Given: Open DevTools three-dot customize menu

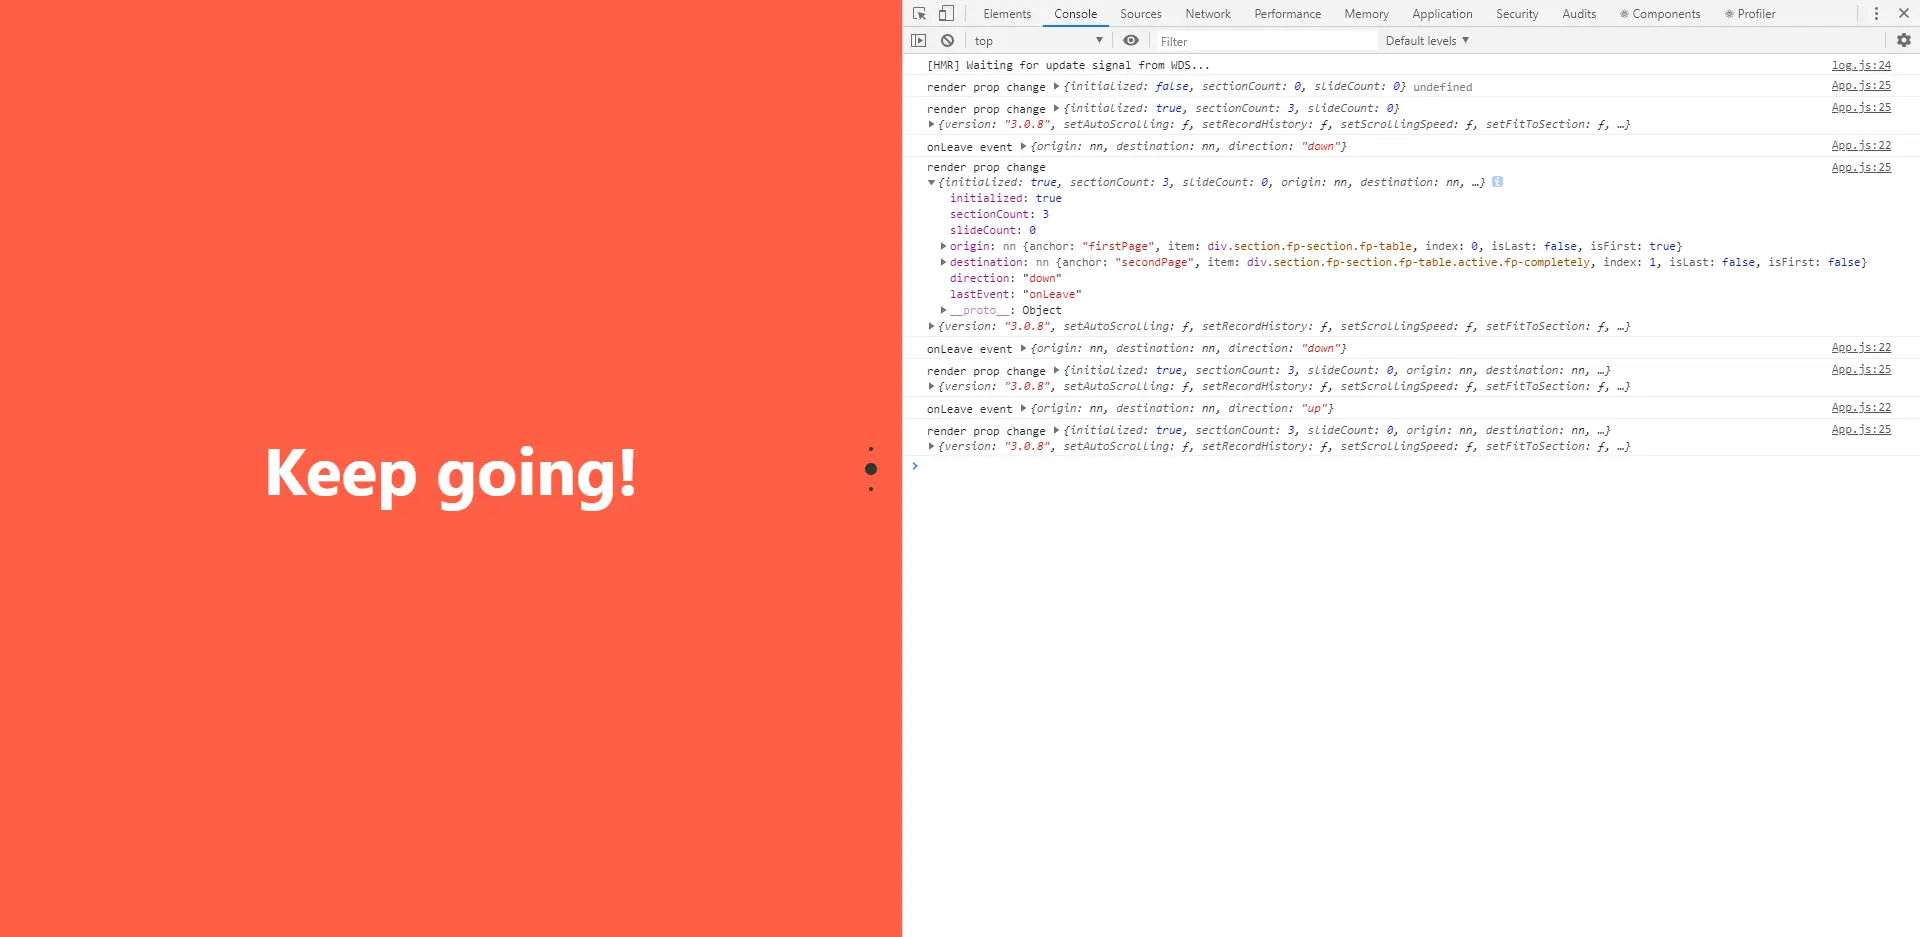Looking at the screenshot, I should tap(1876, 14).
